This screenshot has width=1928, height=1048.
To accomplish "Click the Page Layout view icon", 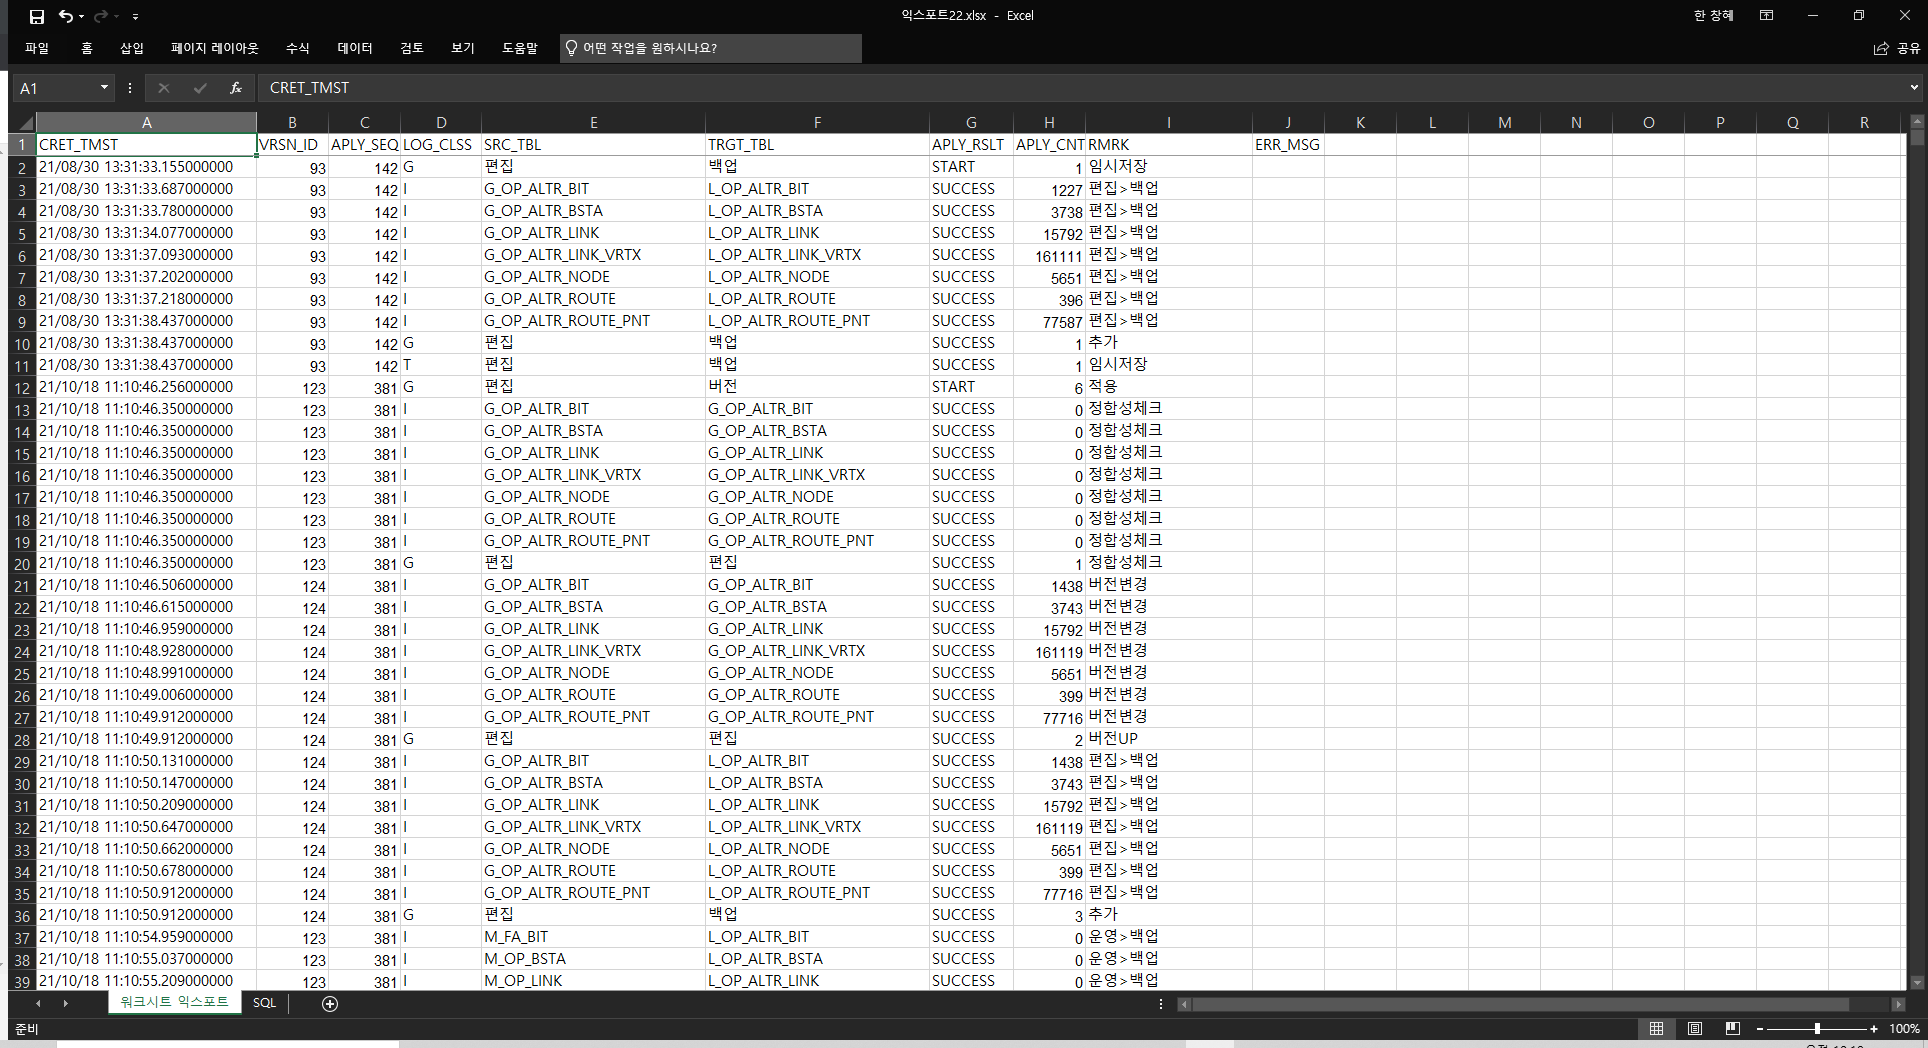I will (1695, 1028).
